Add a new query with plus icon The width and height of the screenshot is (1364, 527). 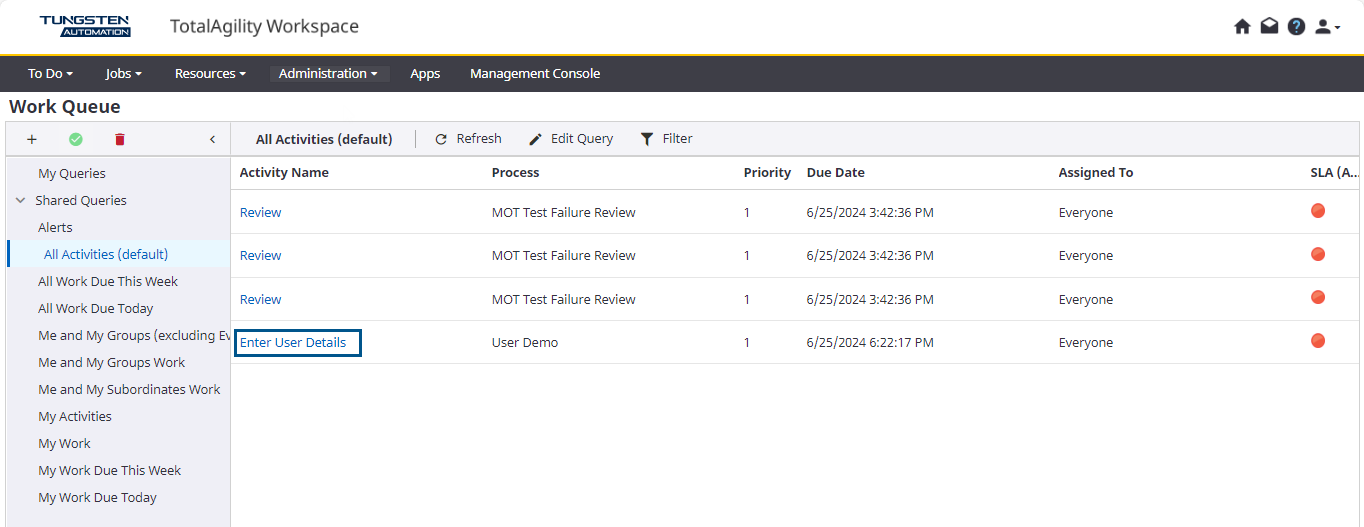click(31, 139)
